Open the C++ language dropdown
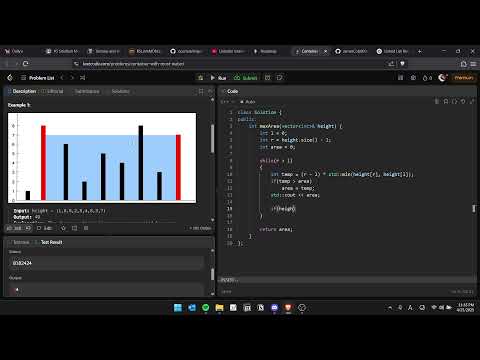This screenshot has height=360, width=480. [227, 101]
